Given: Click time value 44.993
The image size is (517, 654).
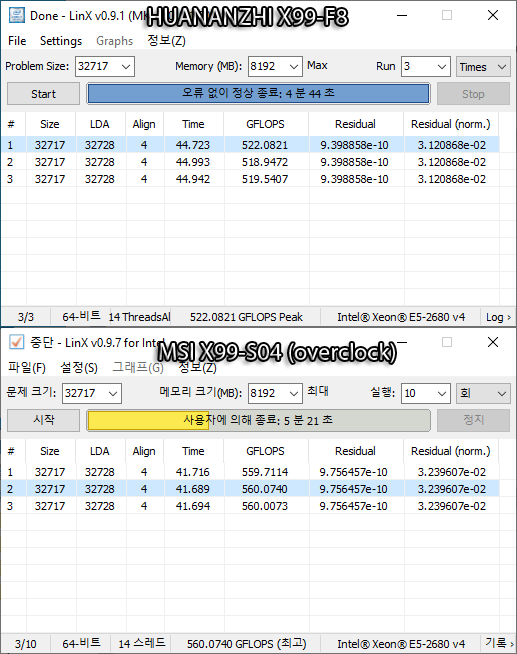Looking at the screenshot, I should pyautogui.click(x=193, y=162).
